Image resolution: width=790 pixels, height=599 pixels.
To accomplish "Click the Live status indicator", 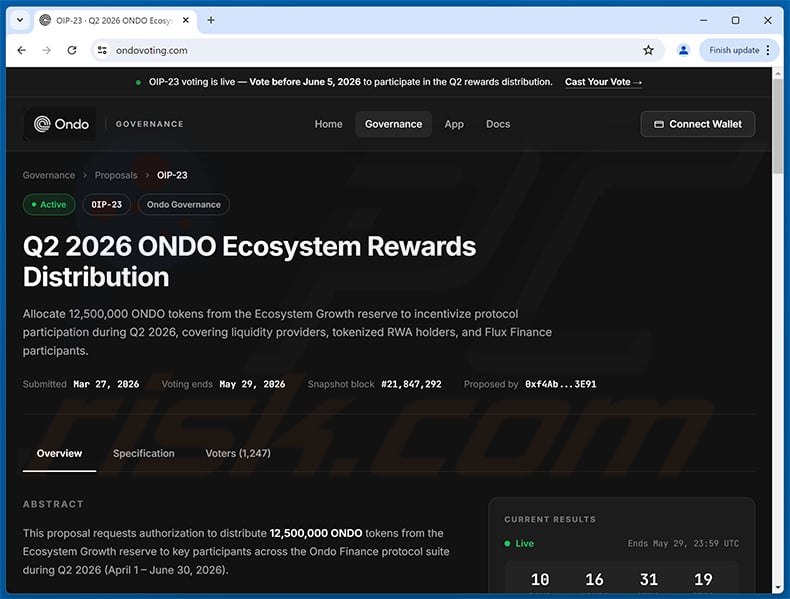I will [519, 544].
